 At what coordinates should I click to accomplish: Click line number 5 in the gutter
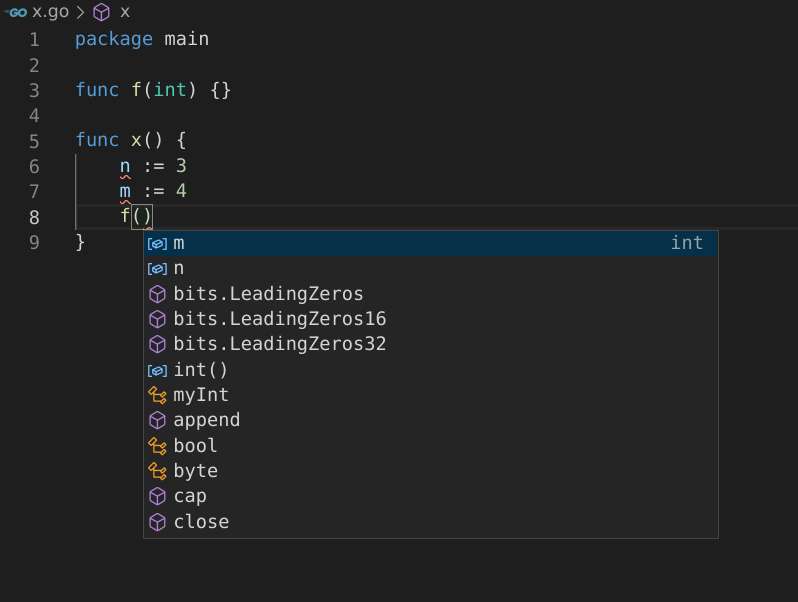click(34, 141)
